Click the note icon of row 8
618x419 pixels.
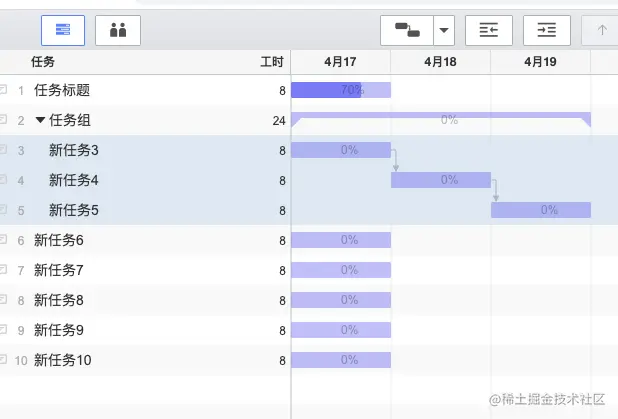click(x=3, y=299)
